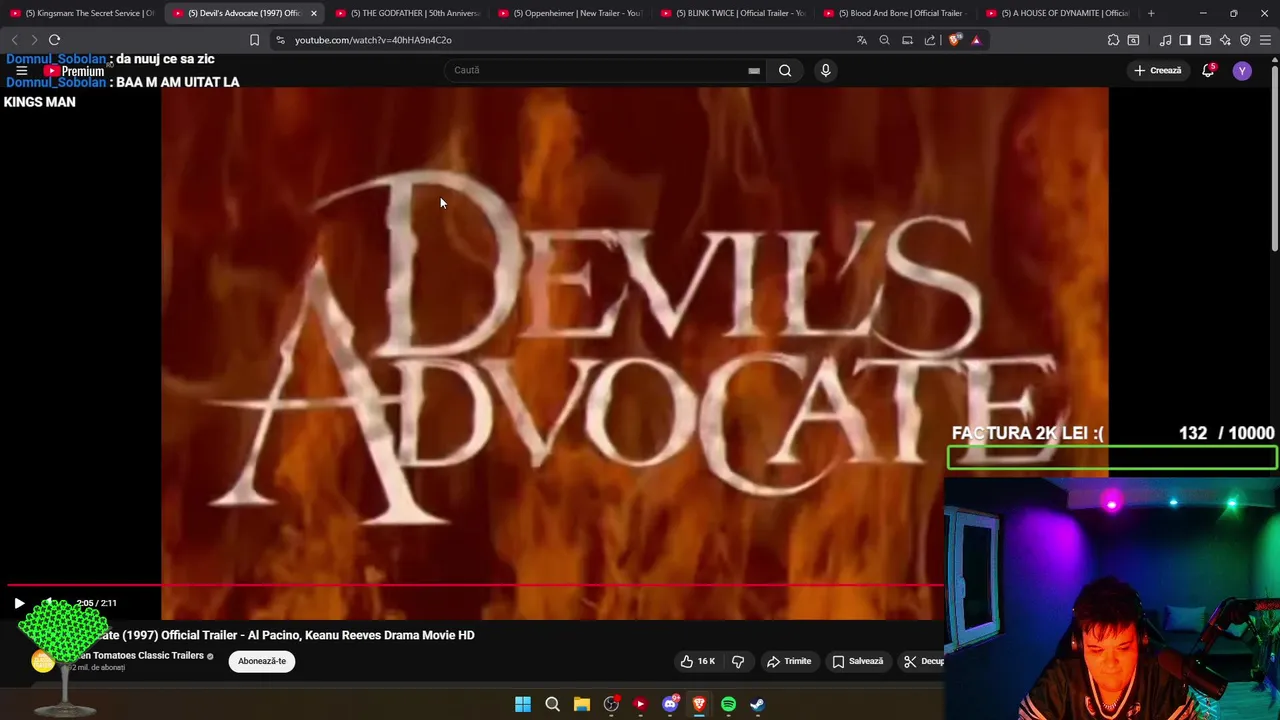The height and width of the screenshot is (720, 1280).
Task: Open Windows taskbar search
Action: pyautogui.click(x=552, y=704)
